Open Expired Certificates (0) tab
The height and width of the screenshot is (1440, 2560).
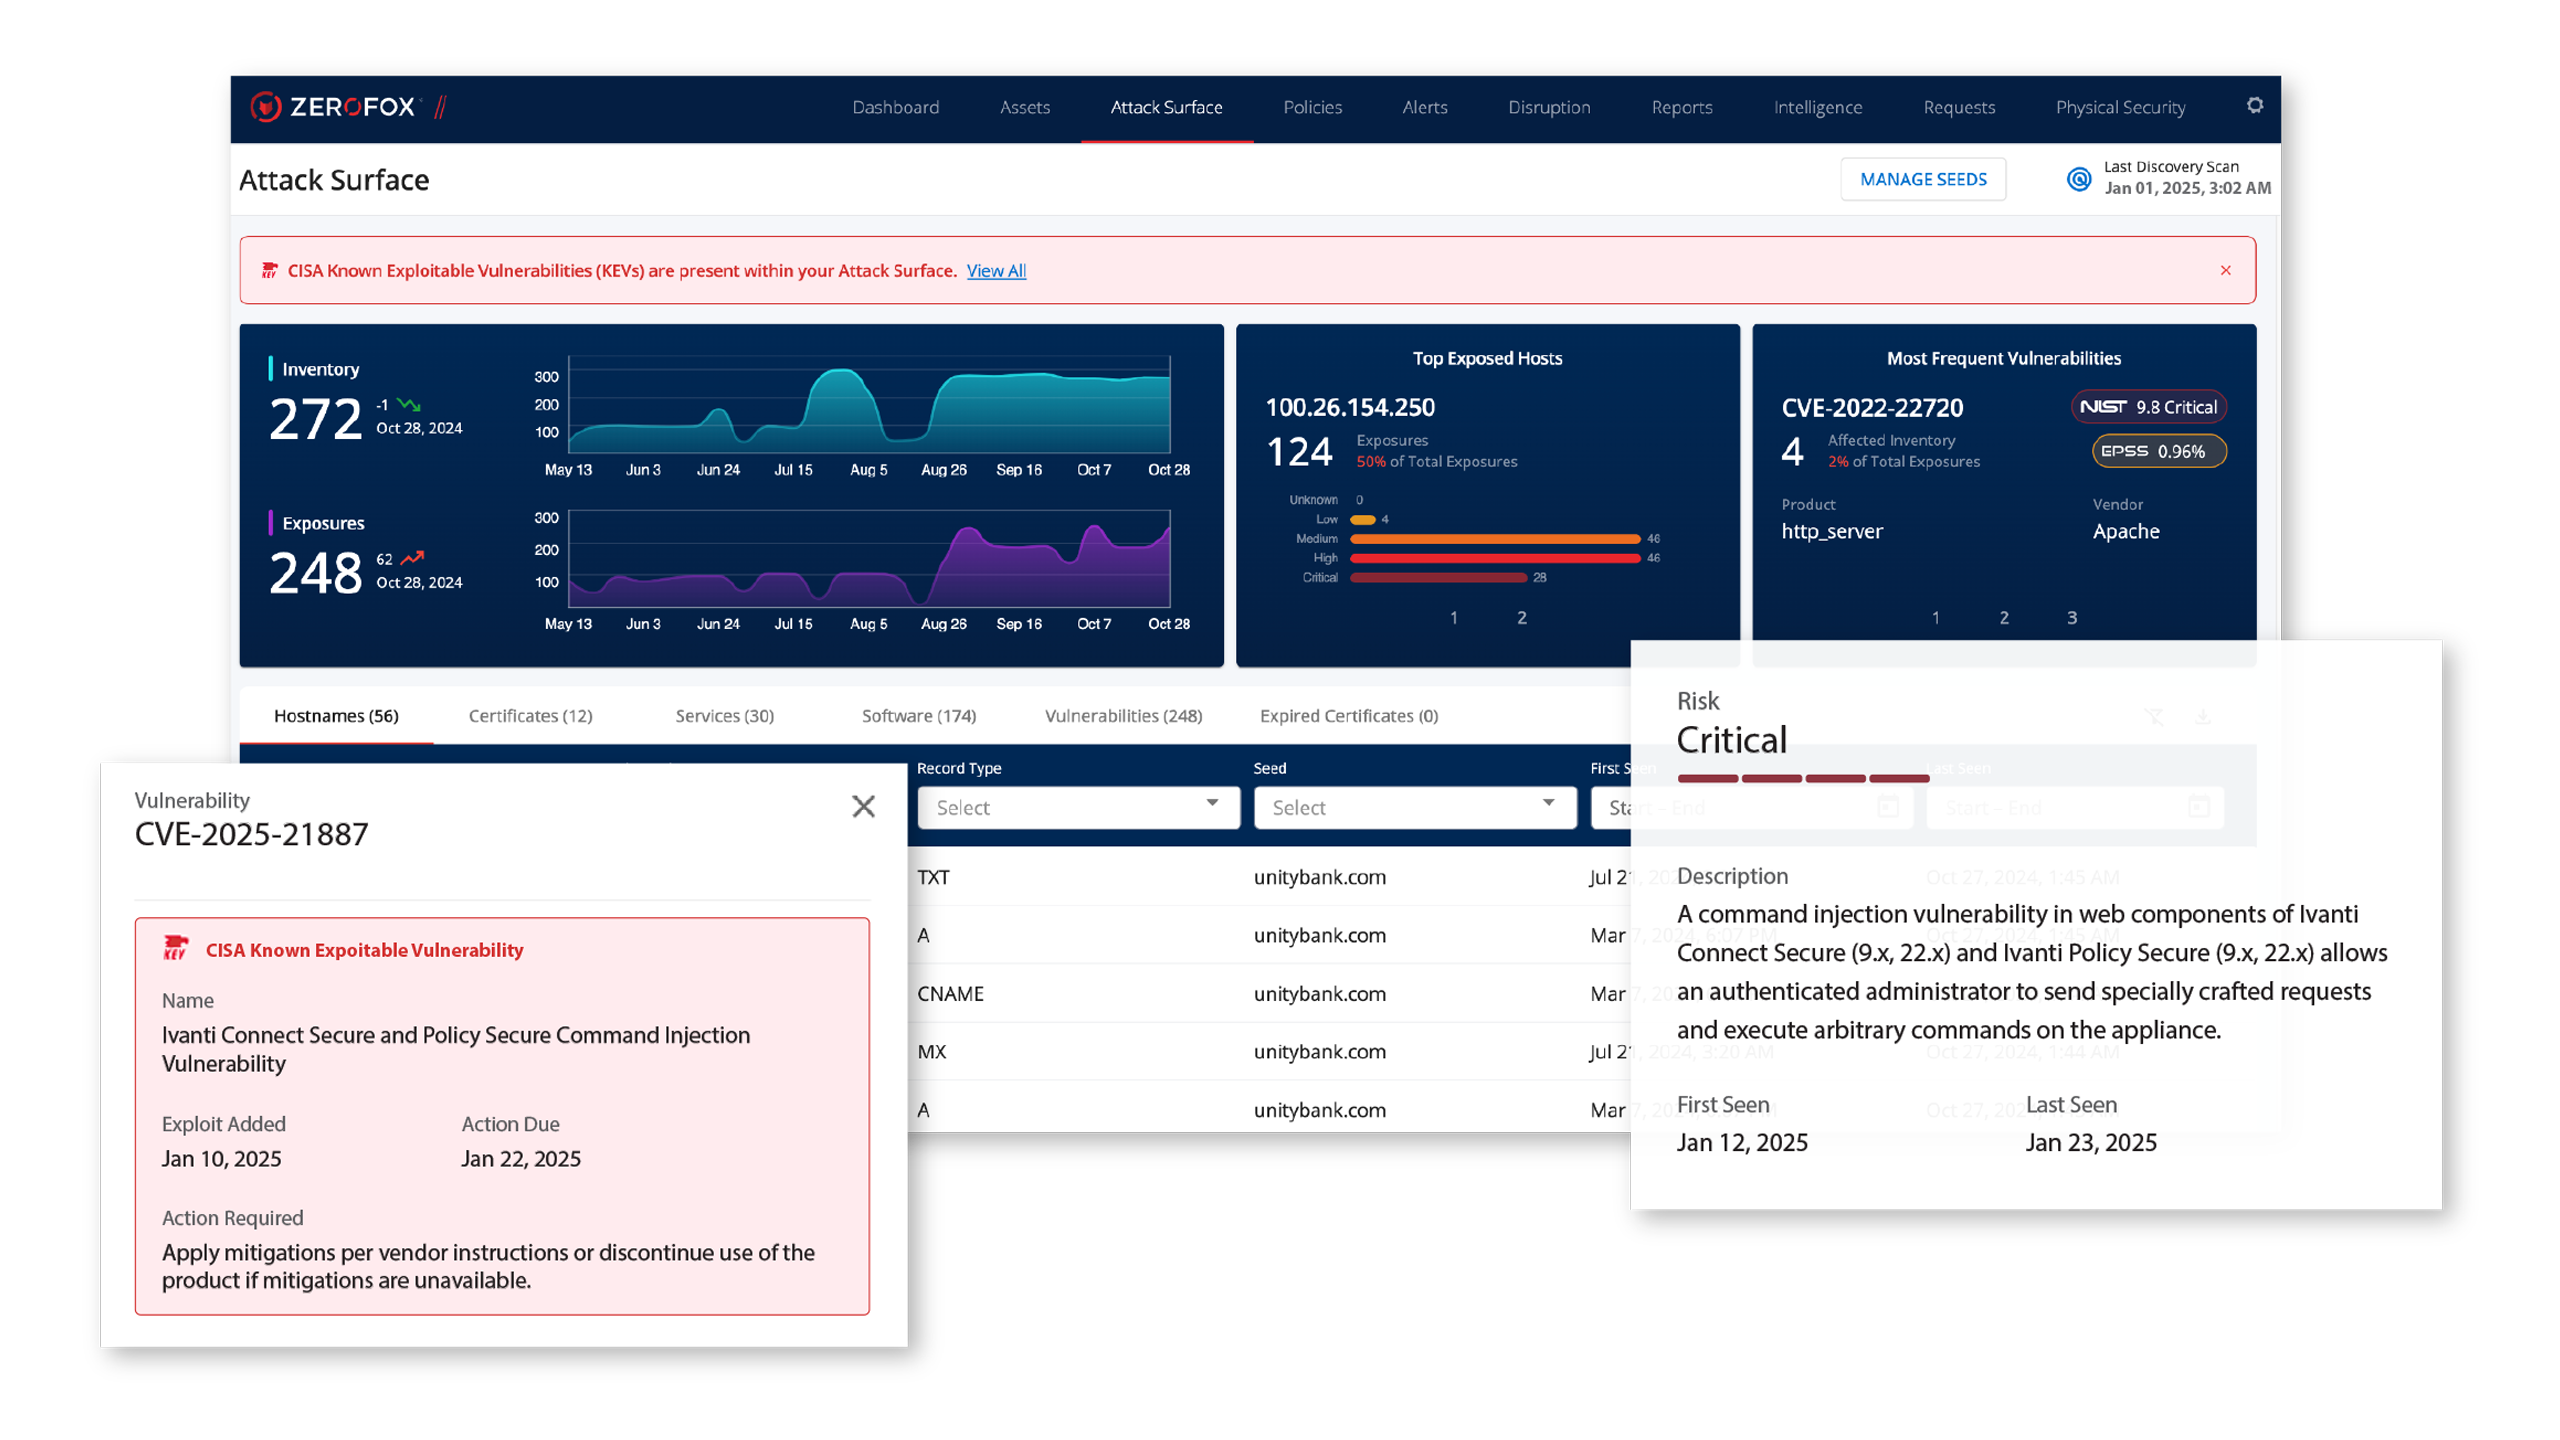coord(1348,715)
